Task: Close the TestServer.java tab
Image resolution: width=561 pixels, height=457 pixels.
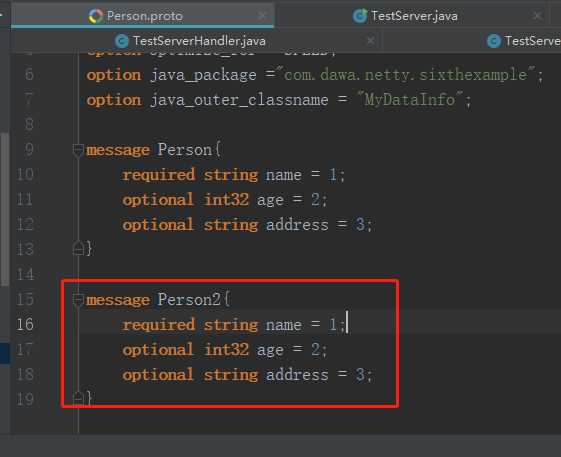Action: click(537, 16)
